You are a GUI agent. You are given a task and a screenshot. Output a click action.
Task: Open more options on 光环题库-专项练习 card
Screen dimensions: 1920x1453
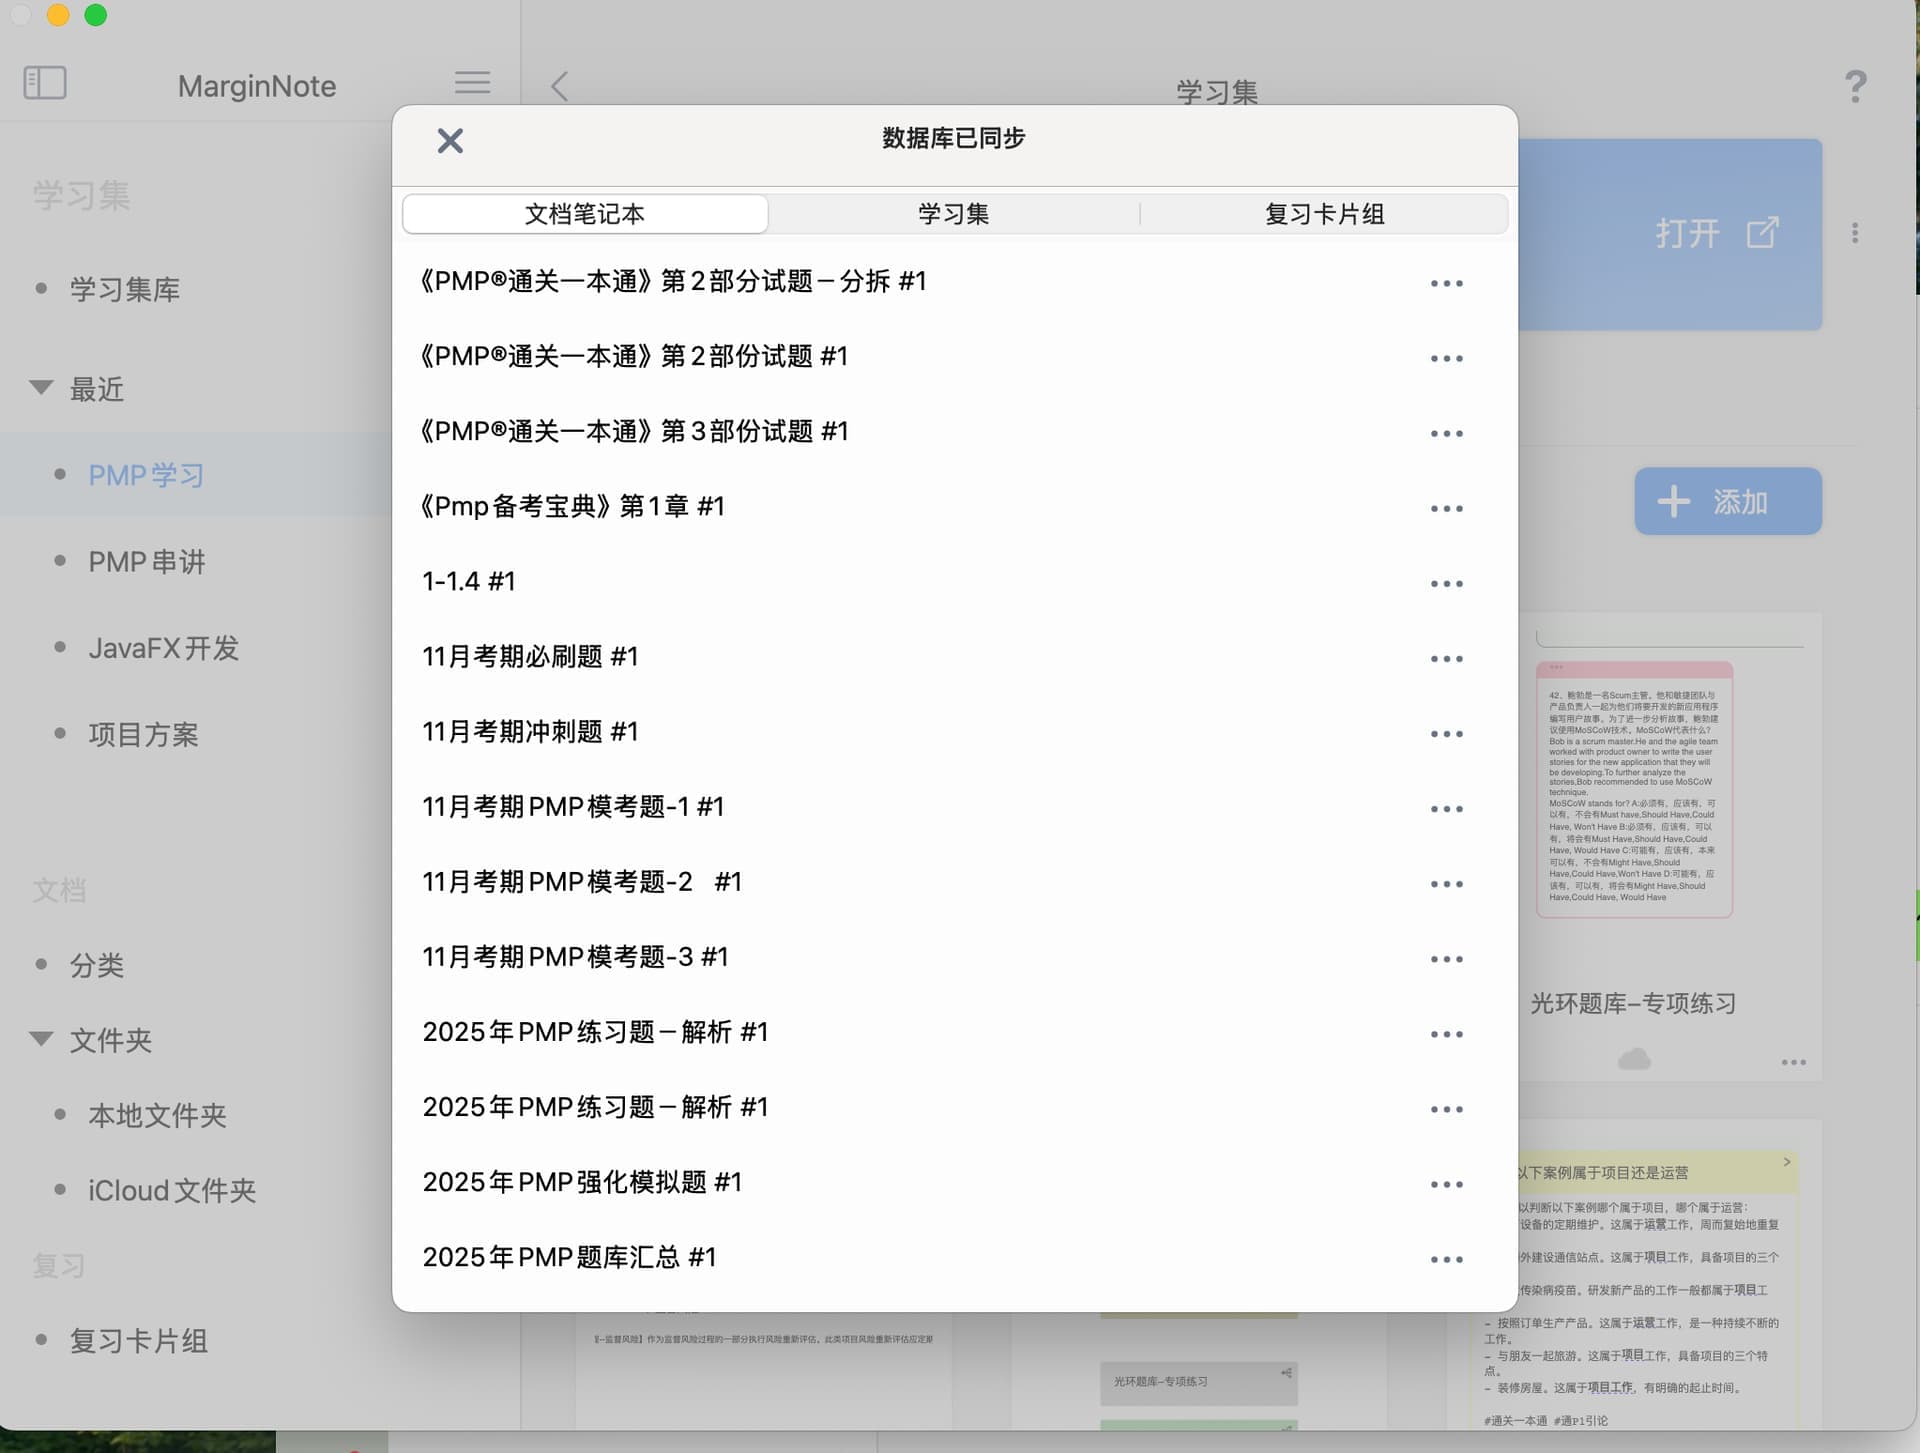[x=1793, y=1062]
